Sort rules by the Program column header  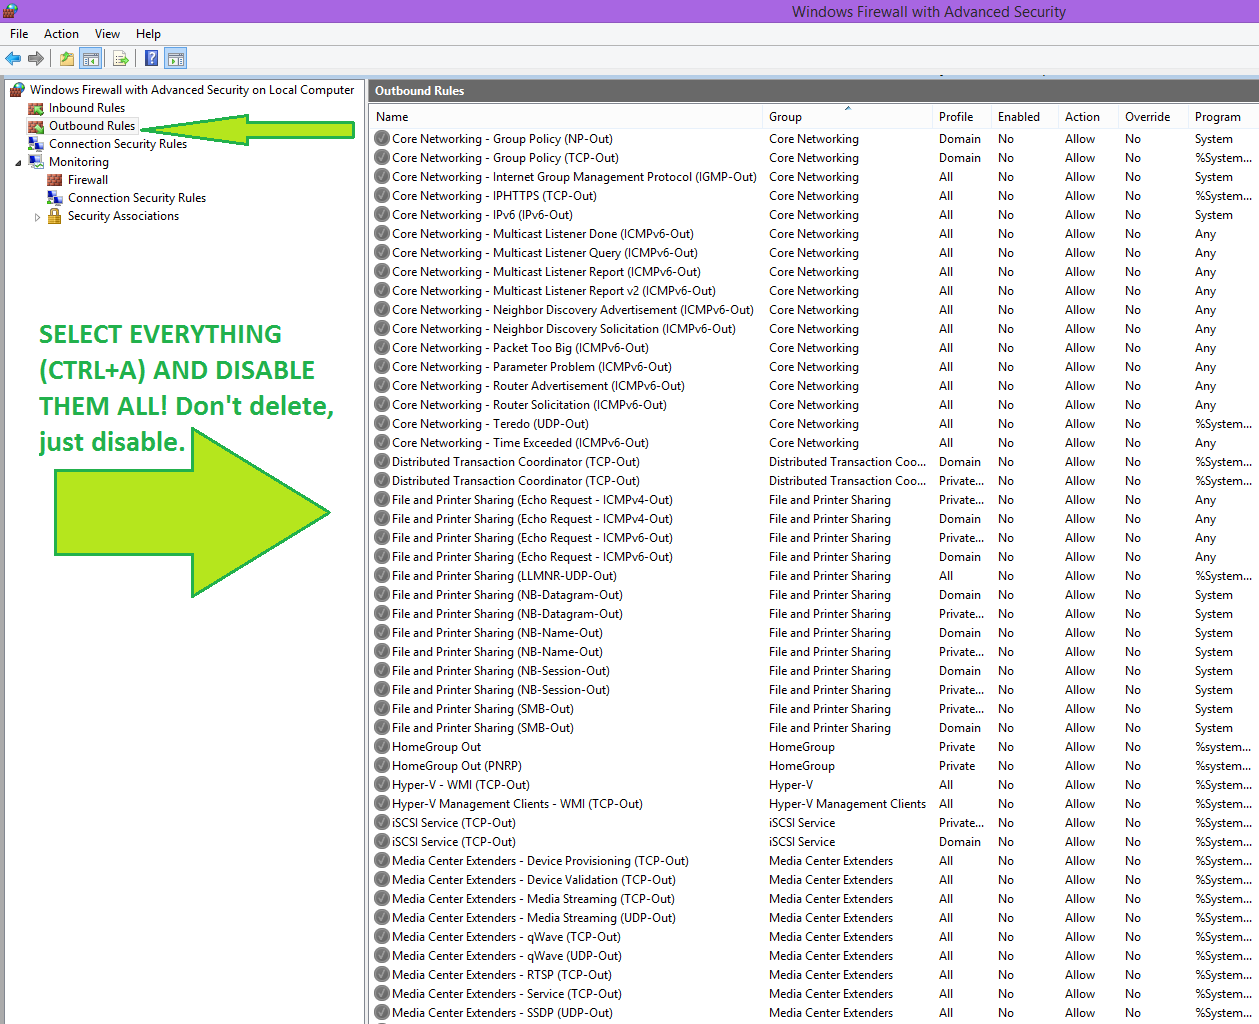tap(1223, 117)
